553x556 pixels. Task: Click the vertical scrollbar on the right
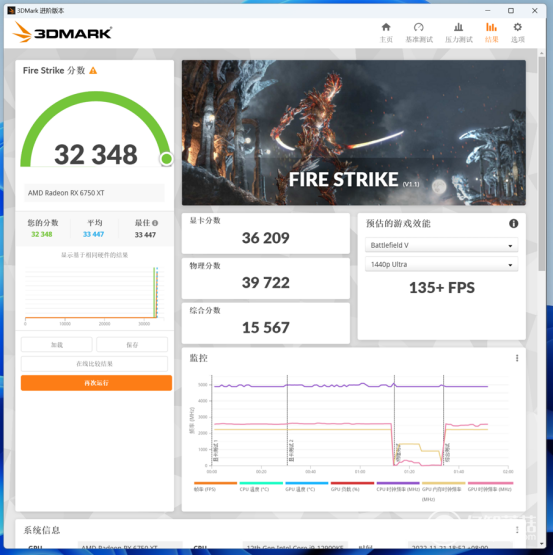click(542, 163)
